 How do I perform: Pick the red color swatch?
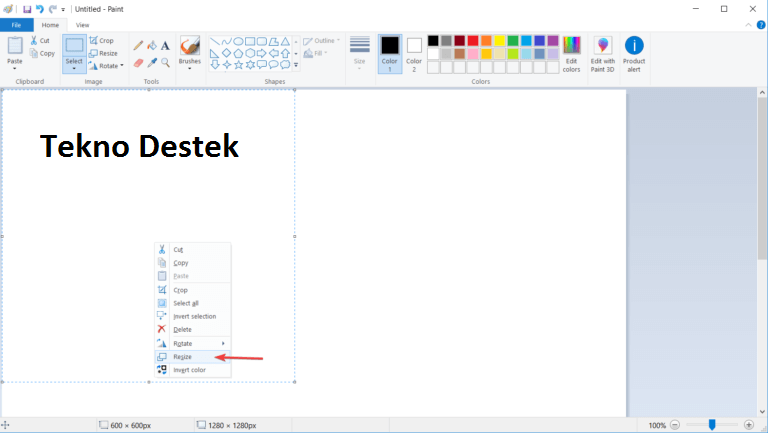(x=473, y=41)
